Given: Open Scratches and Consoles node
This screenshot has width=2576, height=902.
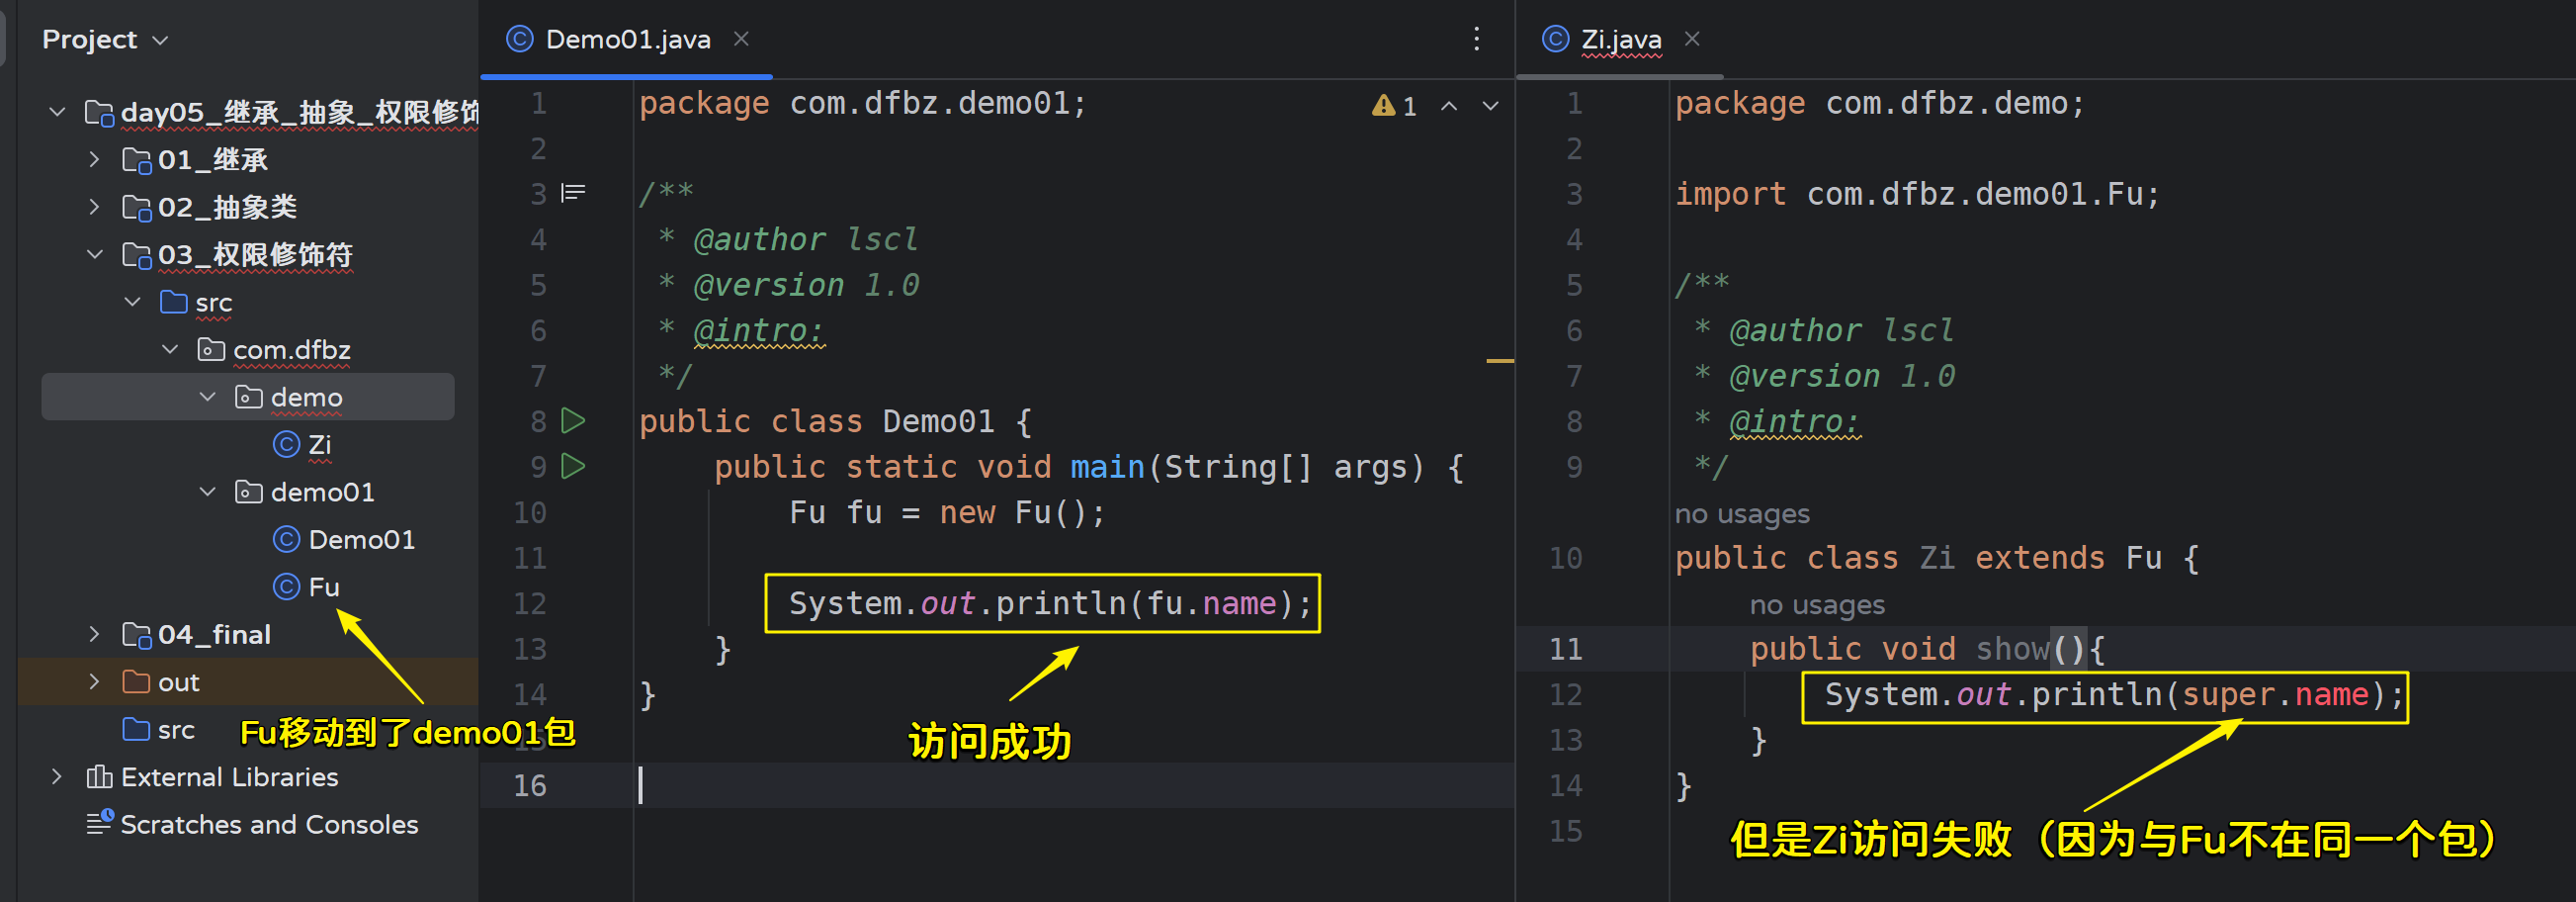Looking at the screenshot, I should point(268,824).
